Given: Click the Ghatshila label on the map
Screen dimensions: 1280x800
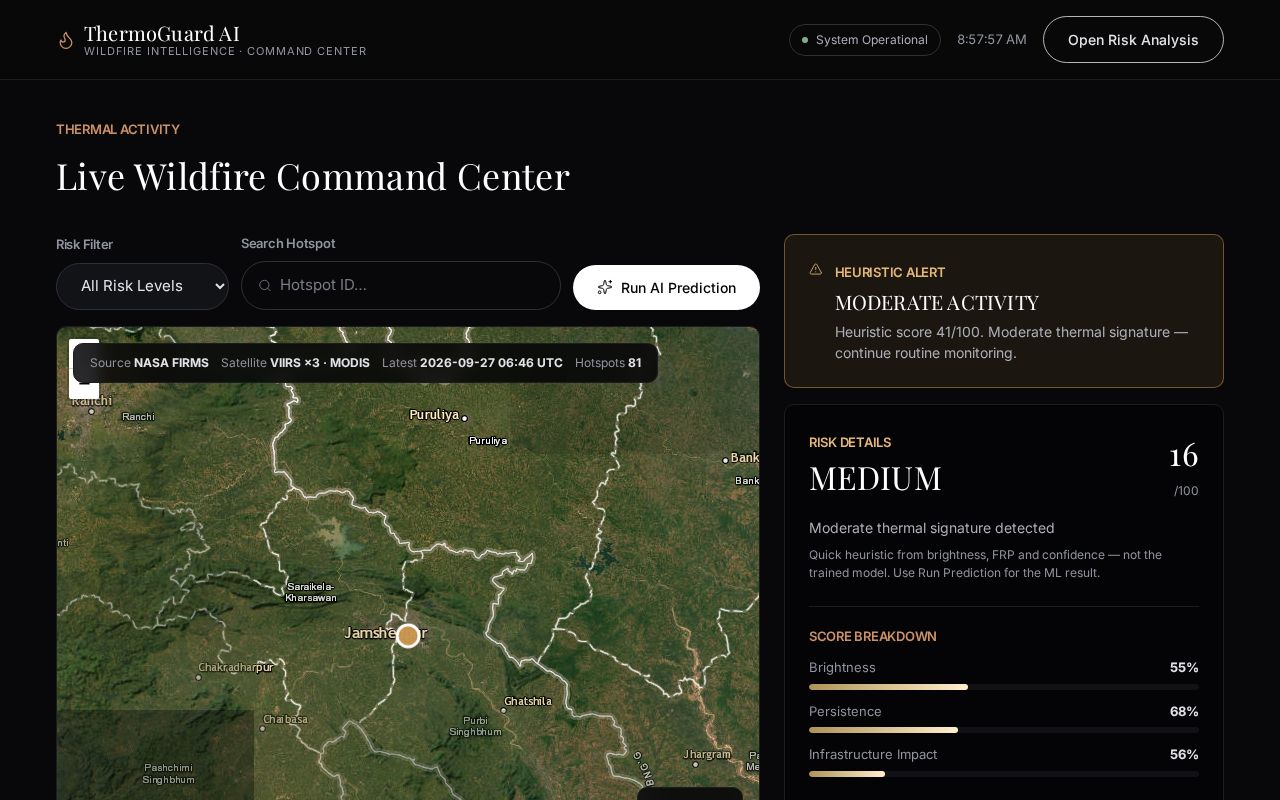Looking at the screenshot, I should [528, 701].
